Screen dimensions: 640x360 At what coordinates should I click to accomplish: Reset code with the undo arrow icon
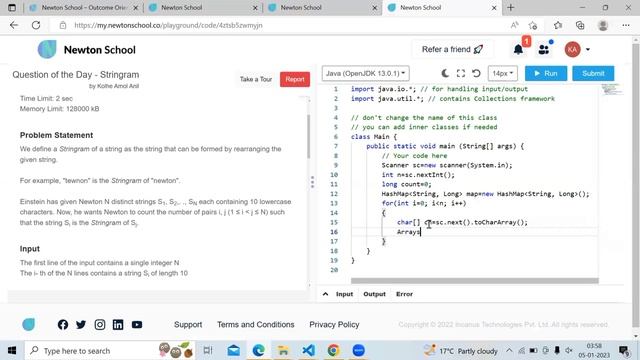(x=476, y=73)
